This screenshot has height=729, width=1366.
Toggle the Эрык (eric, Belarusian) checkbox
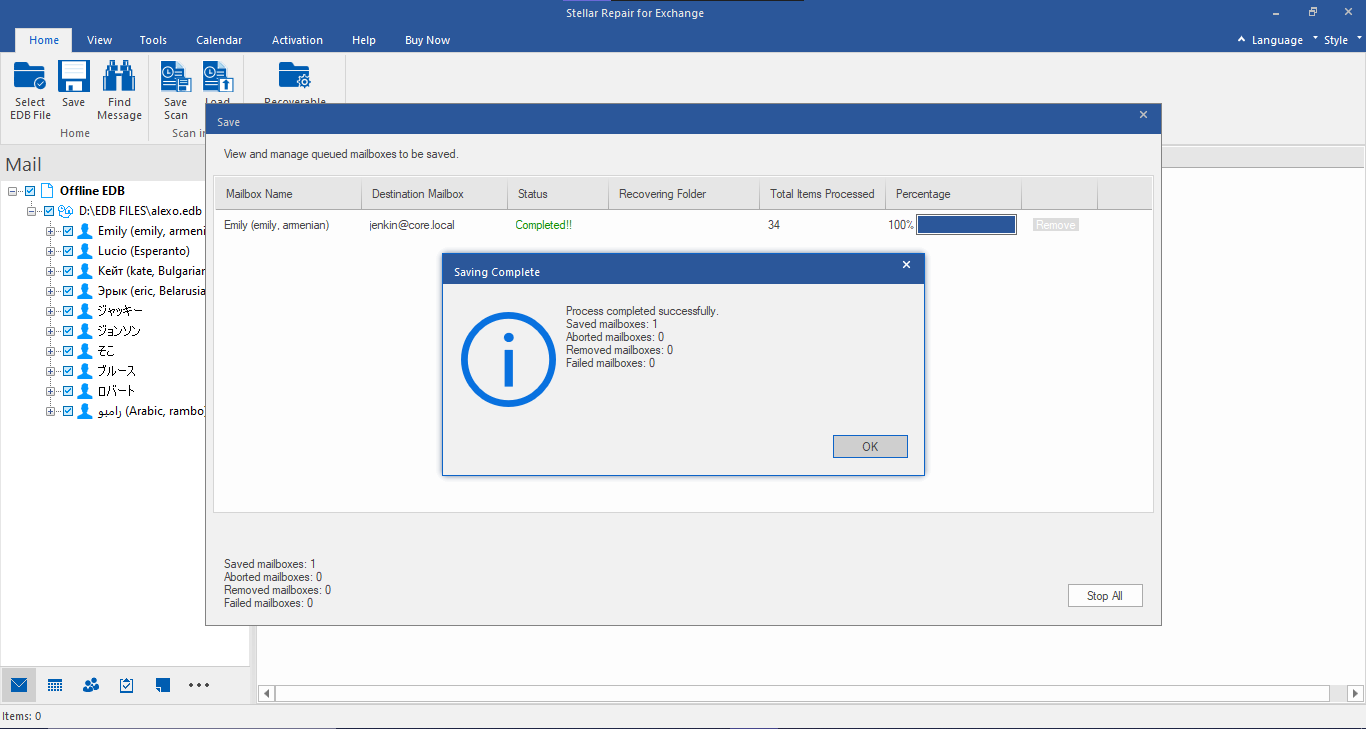(68, 291)
